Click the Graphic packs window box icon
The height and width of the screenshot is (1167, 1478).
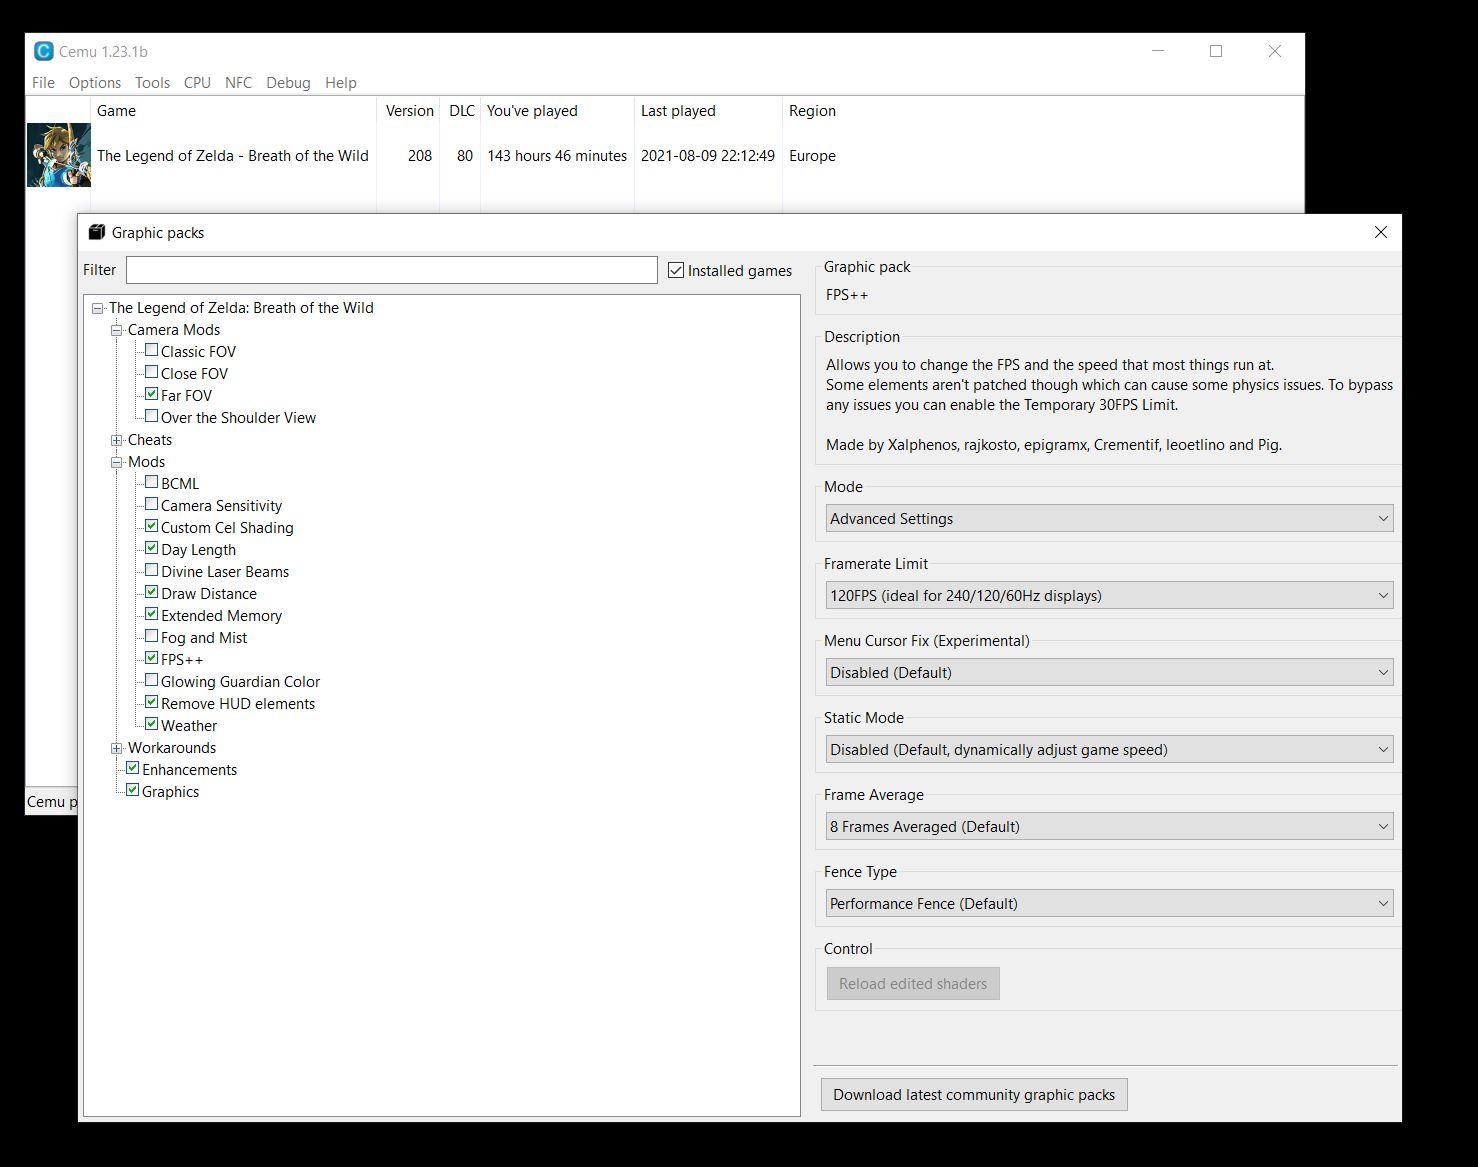97,232
